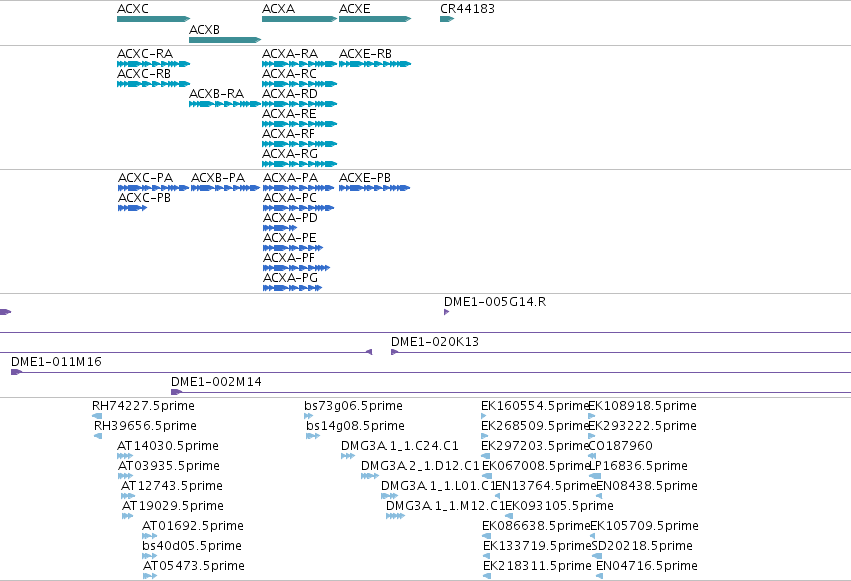The width and height of the screenshot is (851, 581).
Task: Select the ACXE-PB protein feature
Action: [x=374, y=188]
